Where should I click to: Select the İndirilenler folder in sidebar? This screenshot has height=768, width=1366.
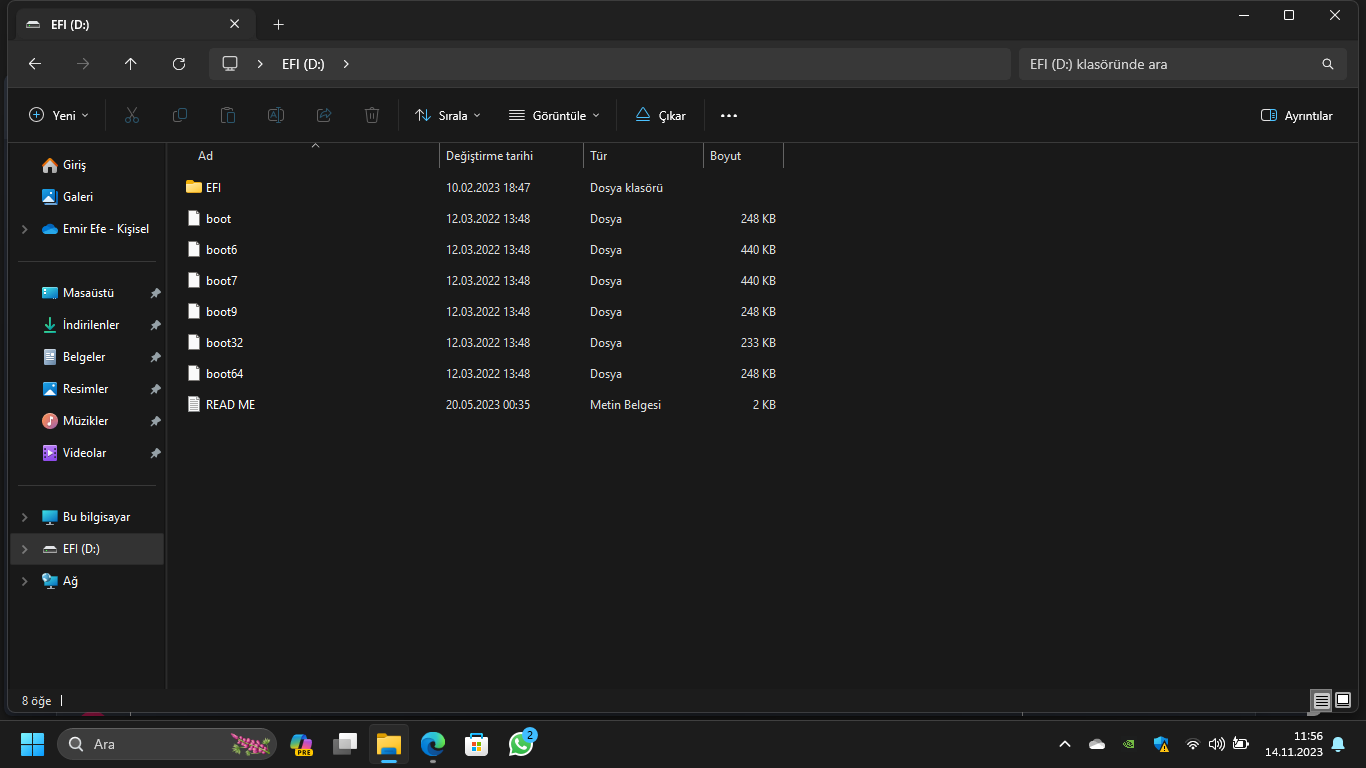[x=90, y=325]
